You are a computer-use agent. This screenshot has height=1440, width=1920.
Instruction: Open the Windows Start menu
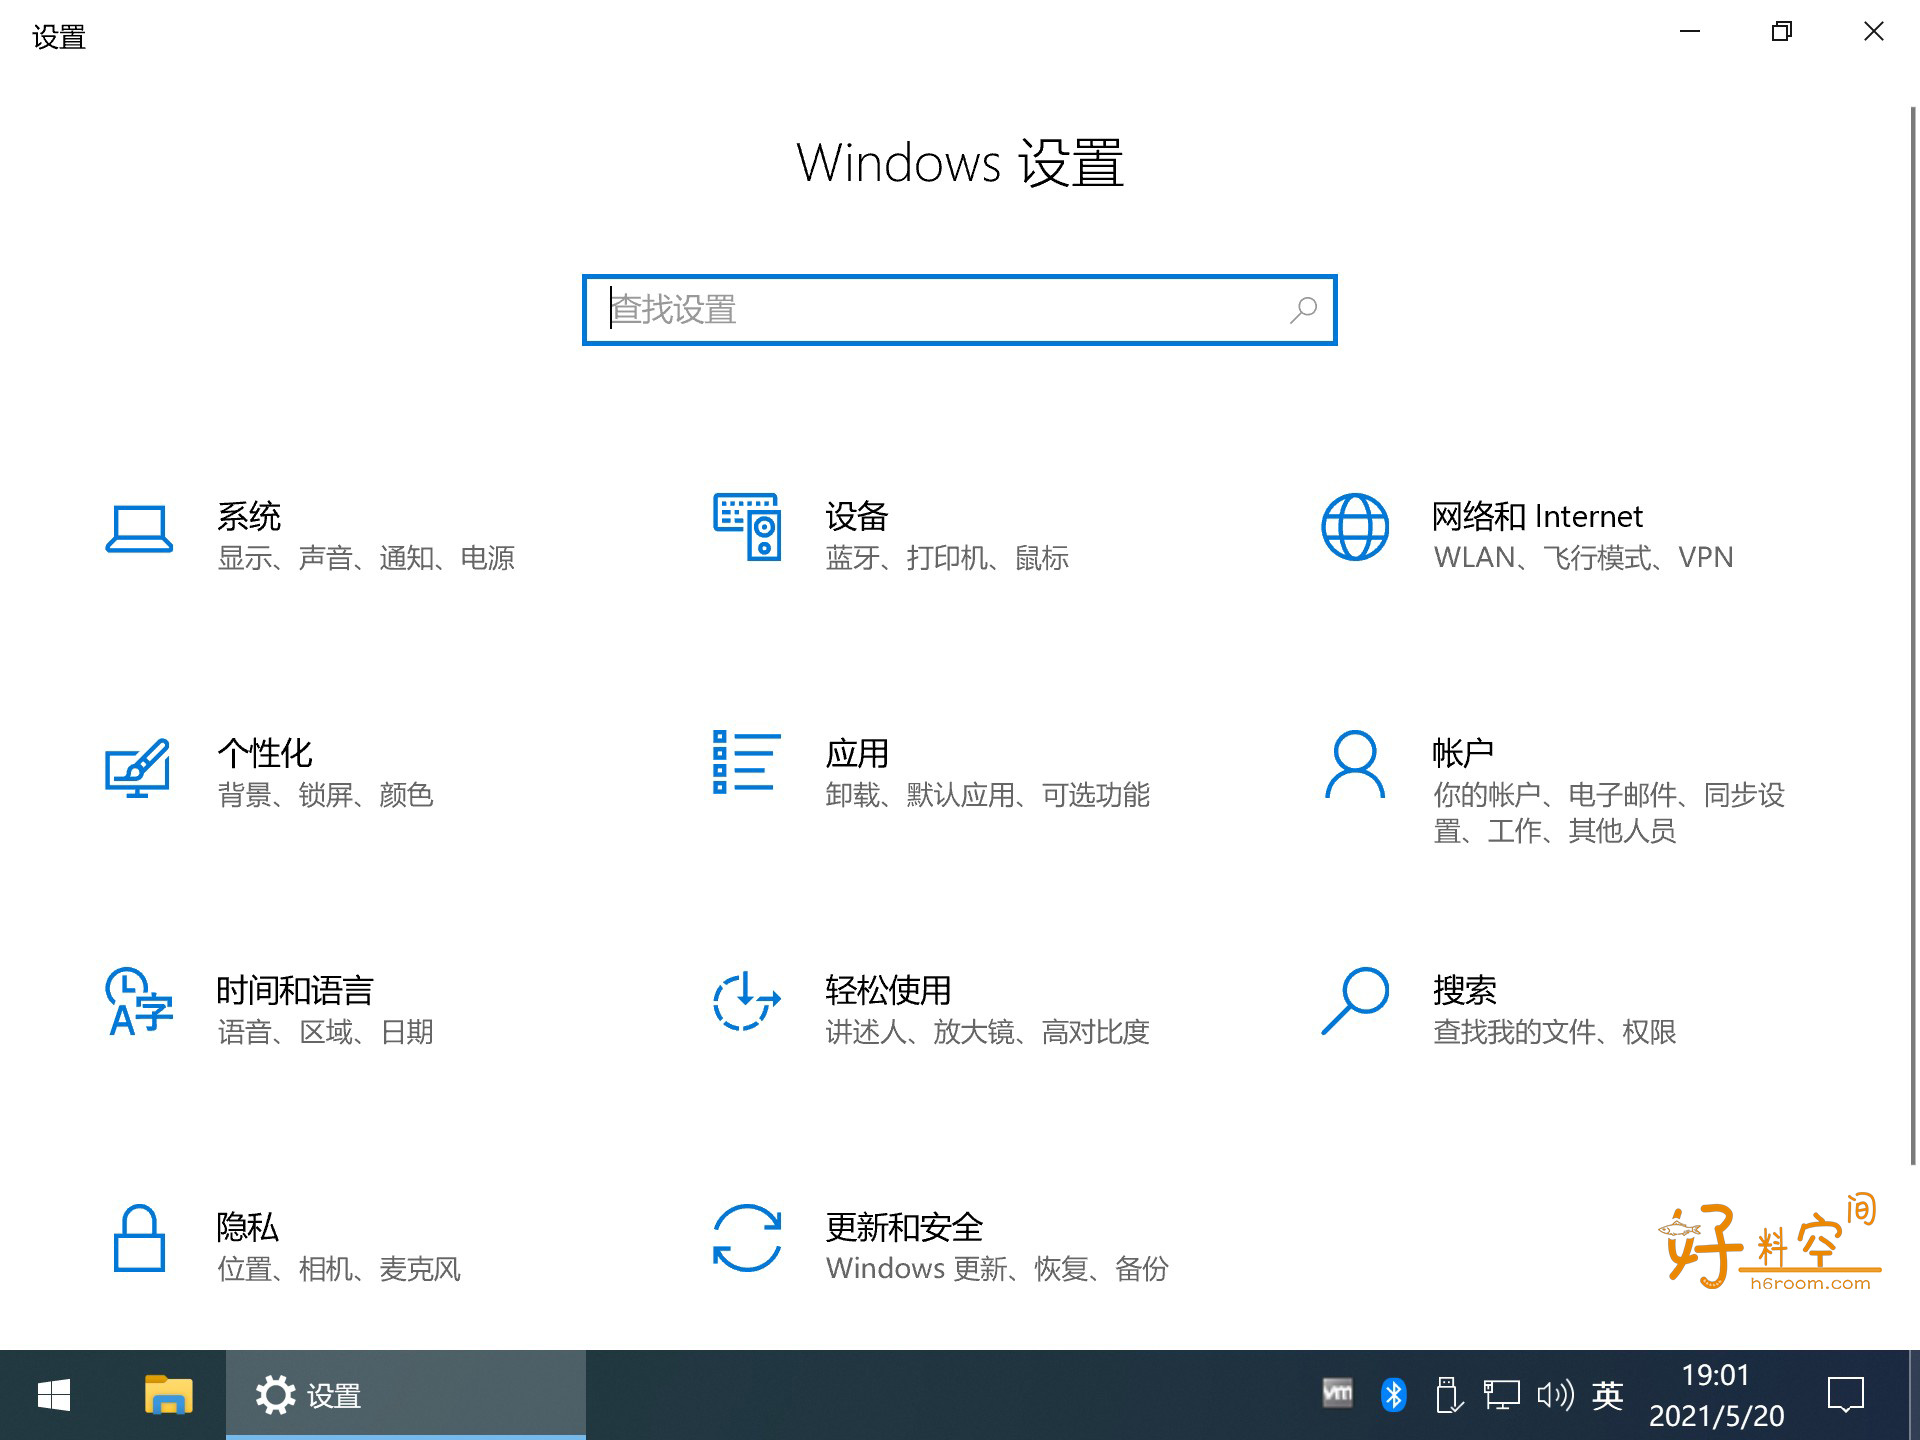(x=54, y=1395)
